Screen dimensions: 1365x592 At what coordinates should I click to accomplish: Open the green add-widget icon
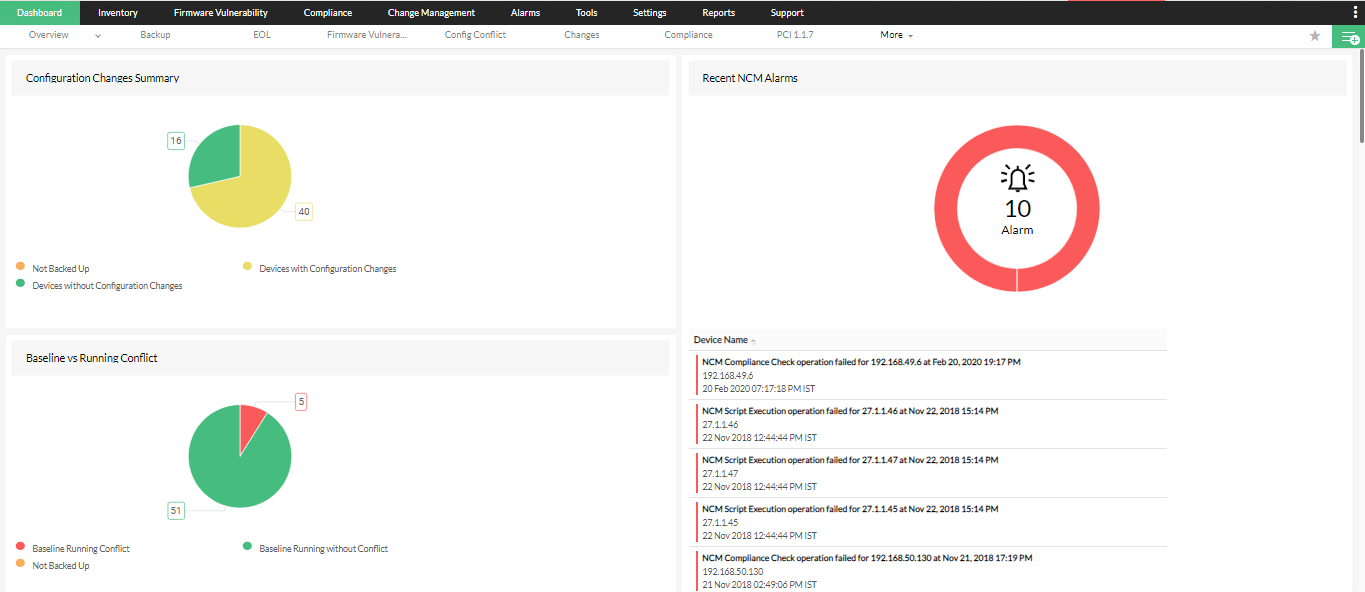tap(1348, 35)
